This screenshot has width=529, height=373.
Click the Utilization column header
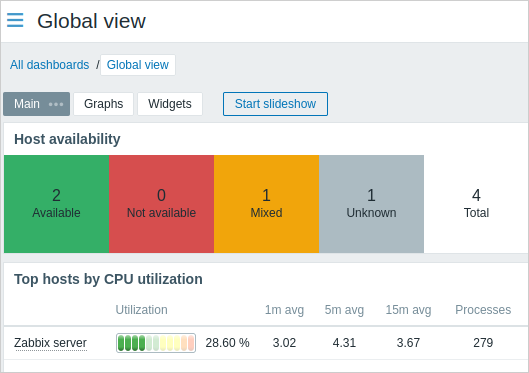pyautogui.click(x=141, y=310)
